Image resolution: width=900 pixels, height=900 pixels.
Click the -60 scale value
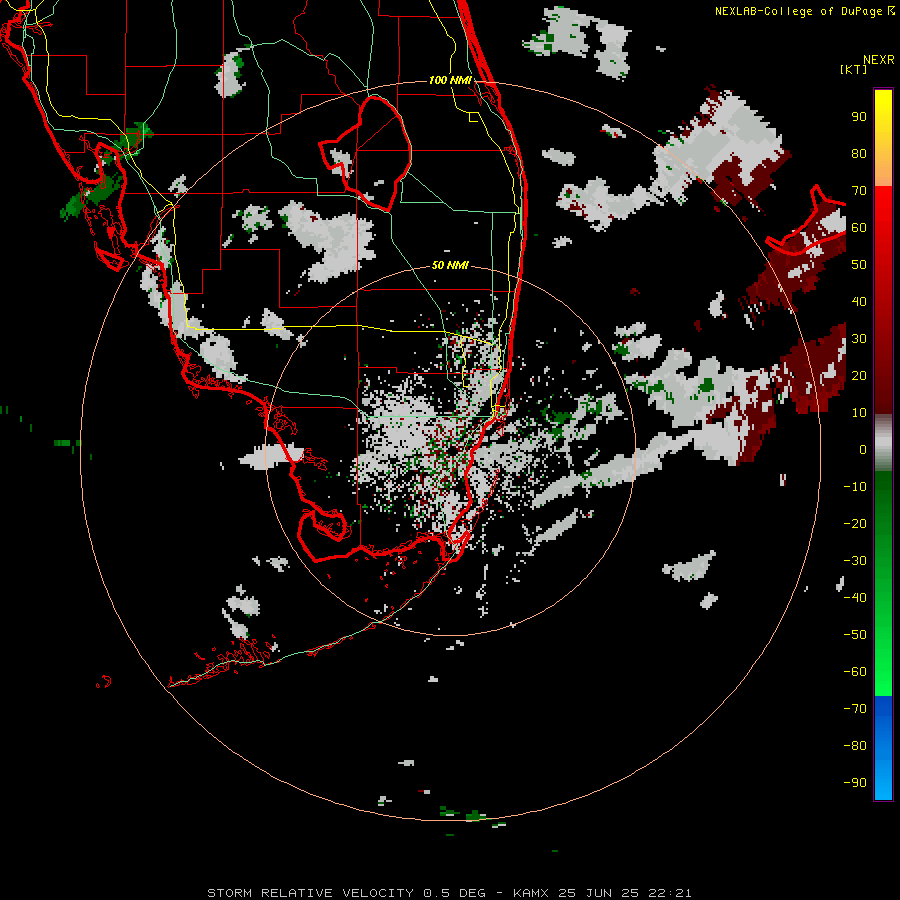coord(855,672)
